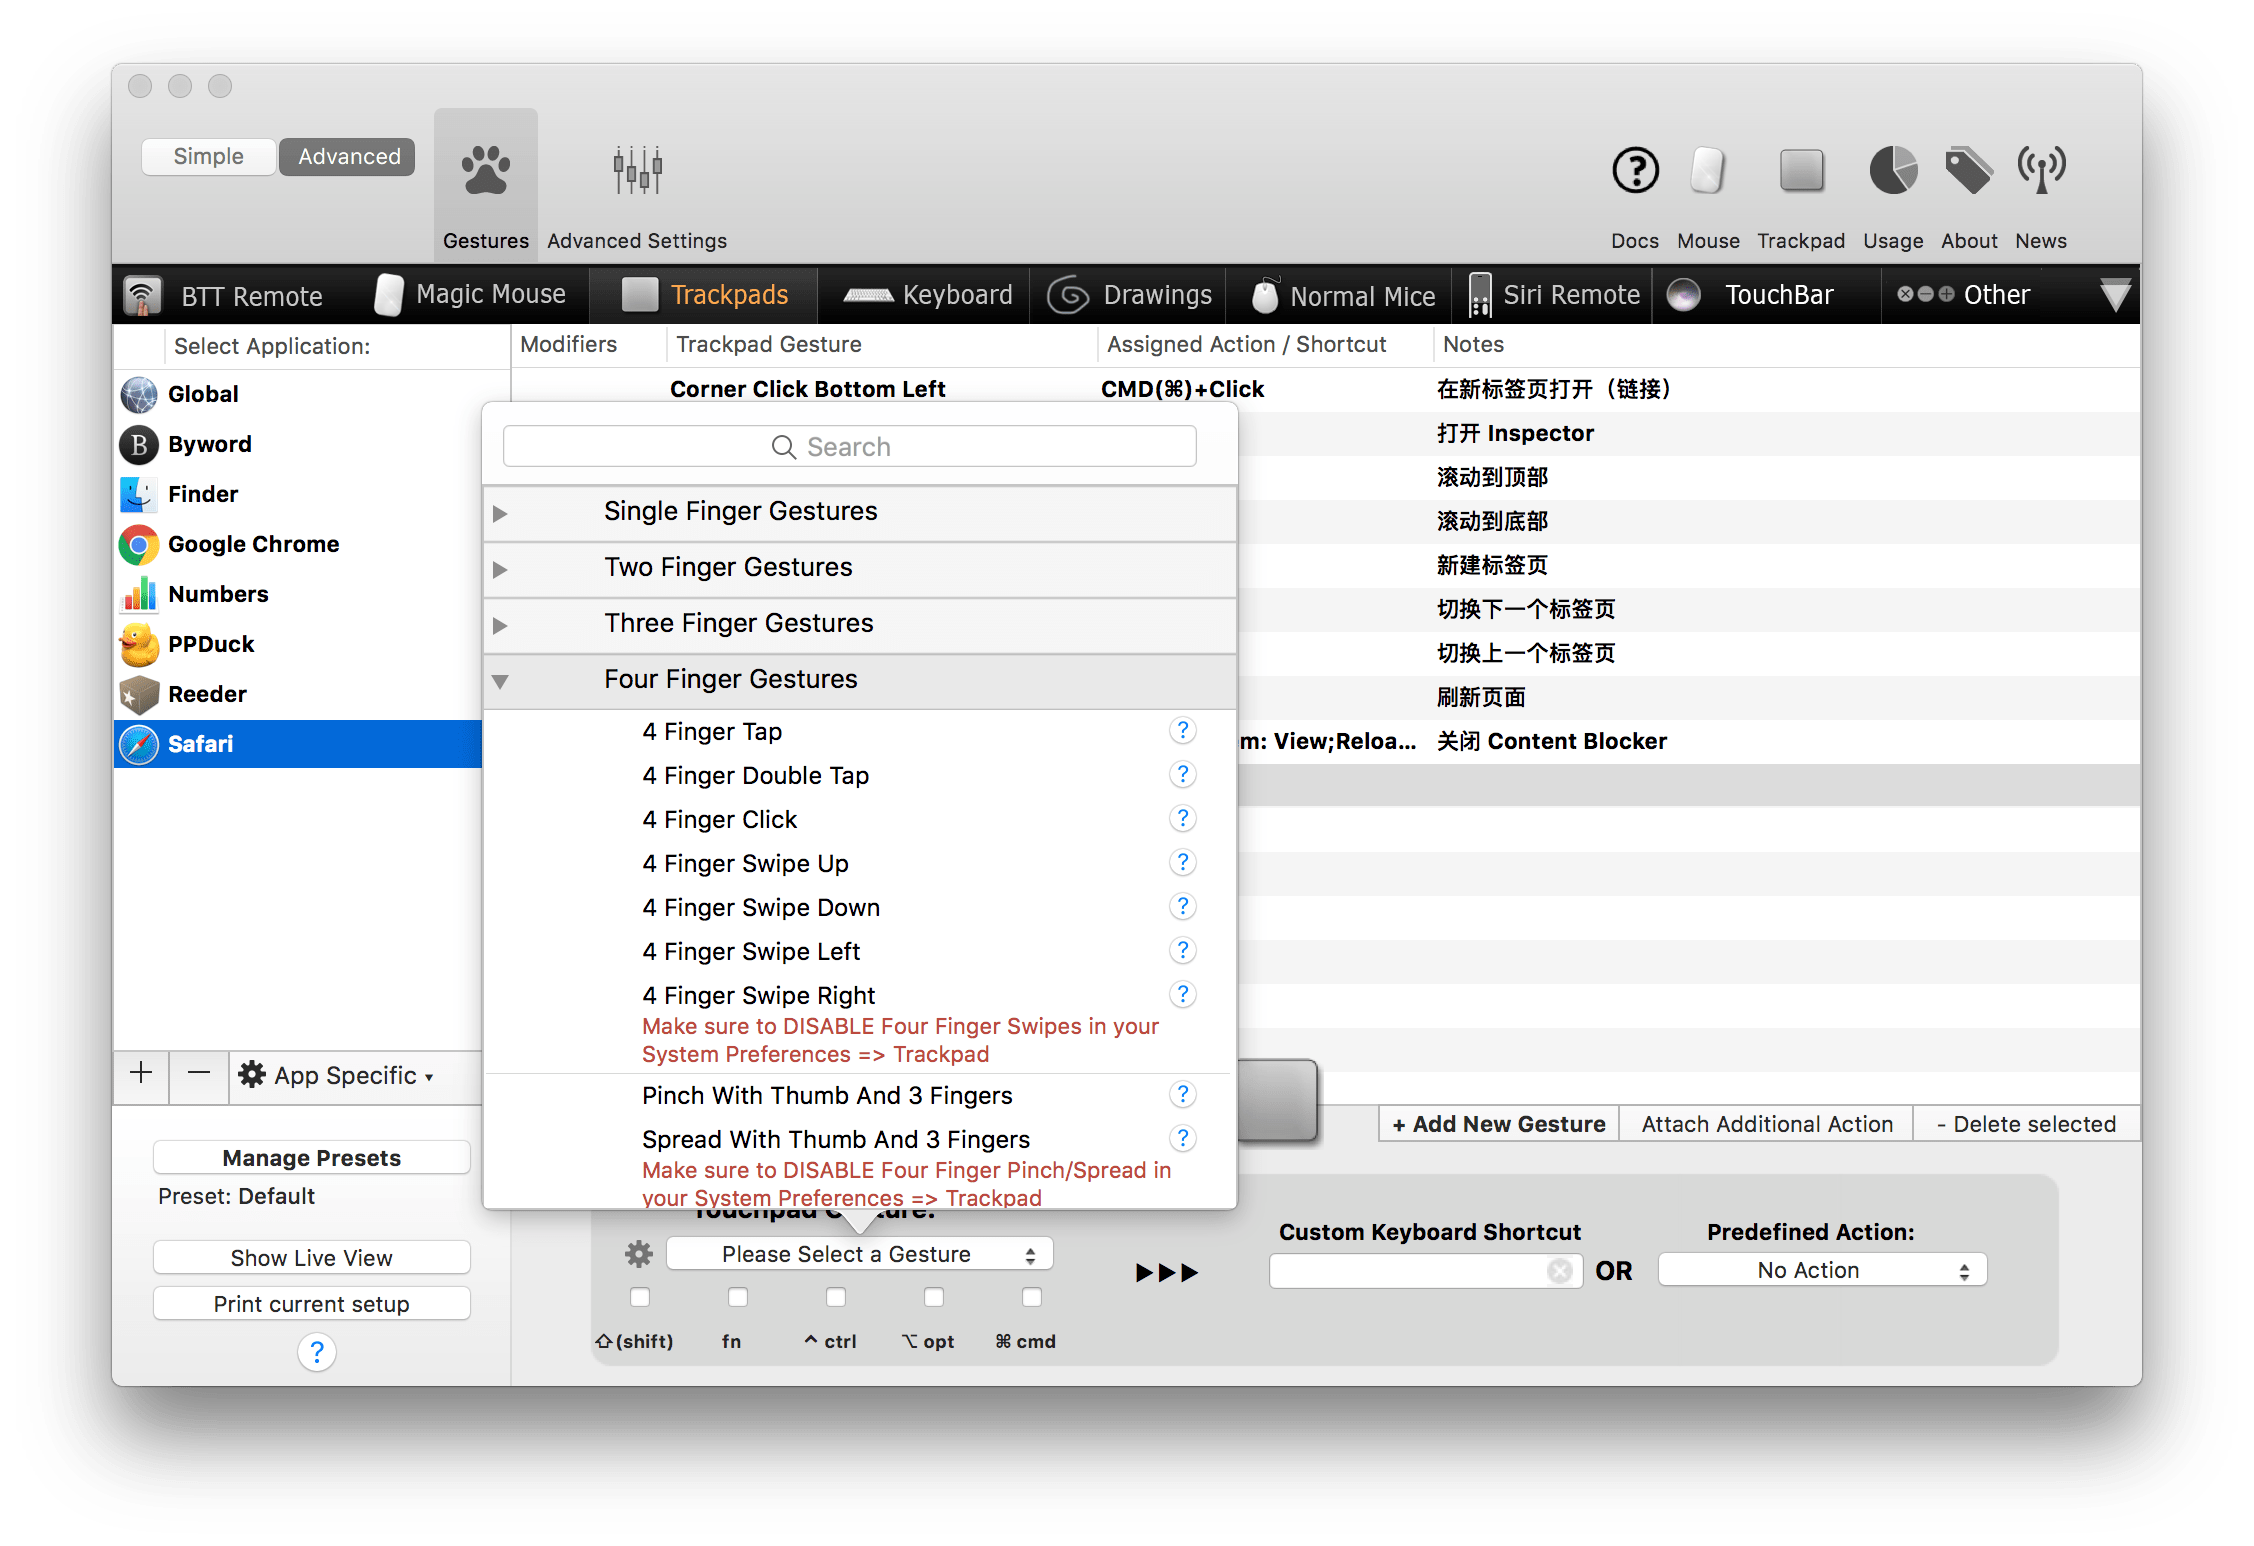The width and height of the screenshot is (2254, 1546).
Task: Collapse Four Finger Gestures group
Action: pos(500,681)
